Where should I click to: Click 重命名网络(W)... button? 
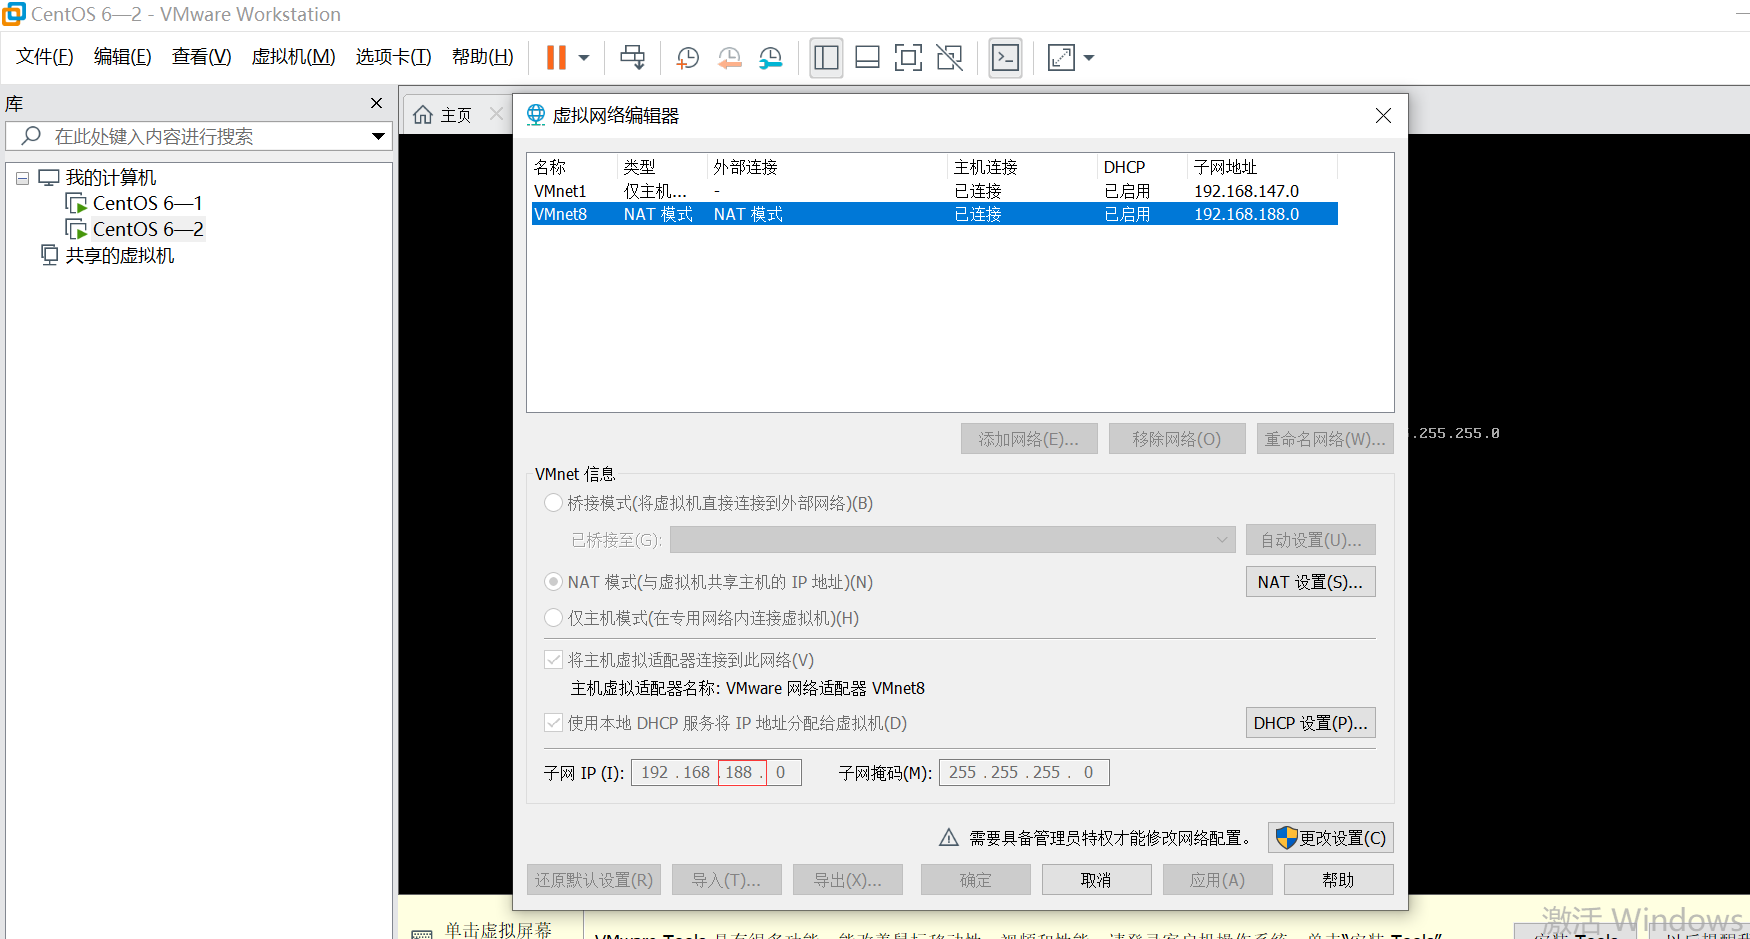(1325, 439)
